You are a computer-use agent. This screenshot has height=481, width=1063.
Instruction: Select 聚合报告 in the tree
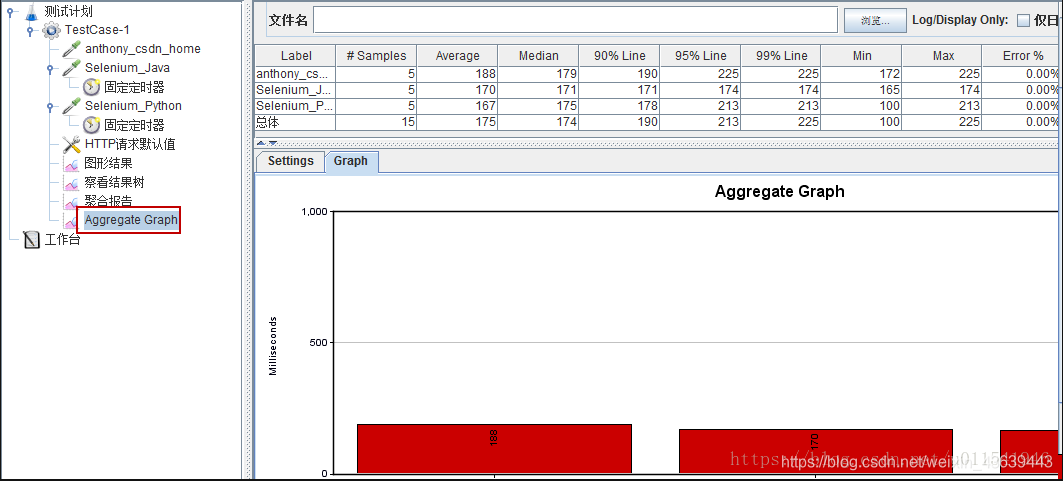[x=108, y=201]
